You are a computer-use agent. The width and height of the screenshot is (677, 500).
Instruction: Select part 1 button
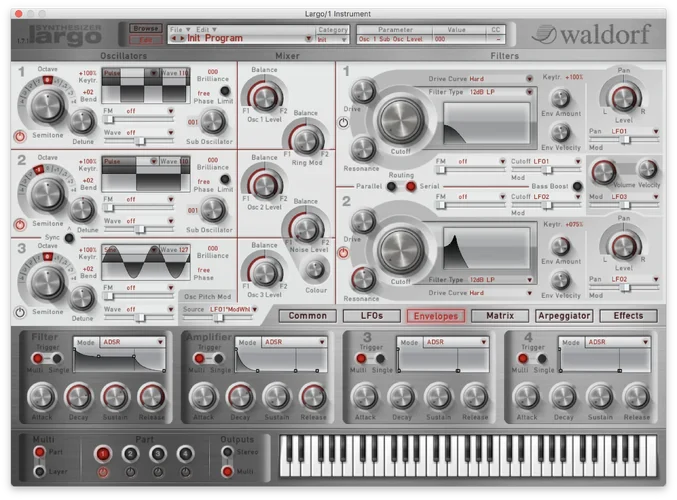coord(103,454)
